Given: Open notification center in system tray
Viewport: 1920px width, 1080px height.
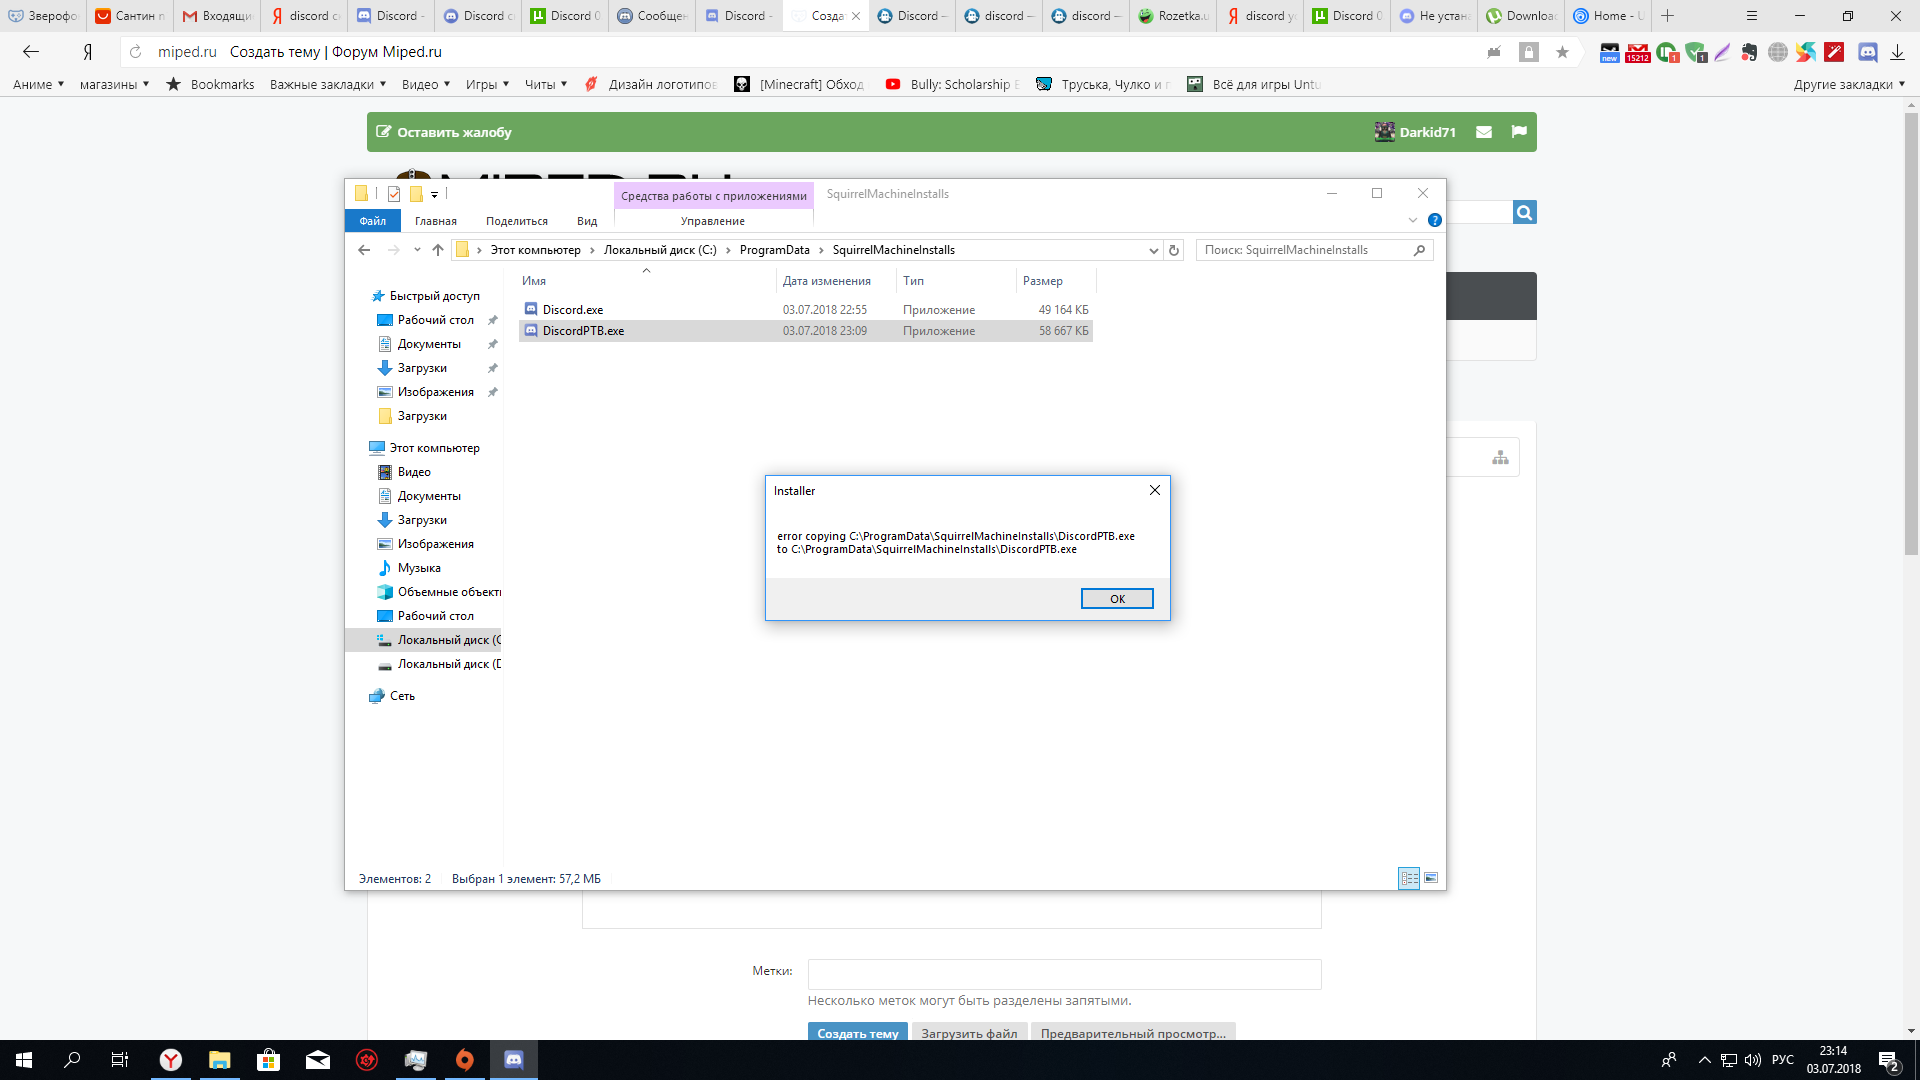Looking at the screenshot, I should tap(1889, 1060).
